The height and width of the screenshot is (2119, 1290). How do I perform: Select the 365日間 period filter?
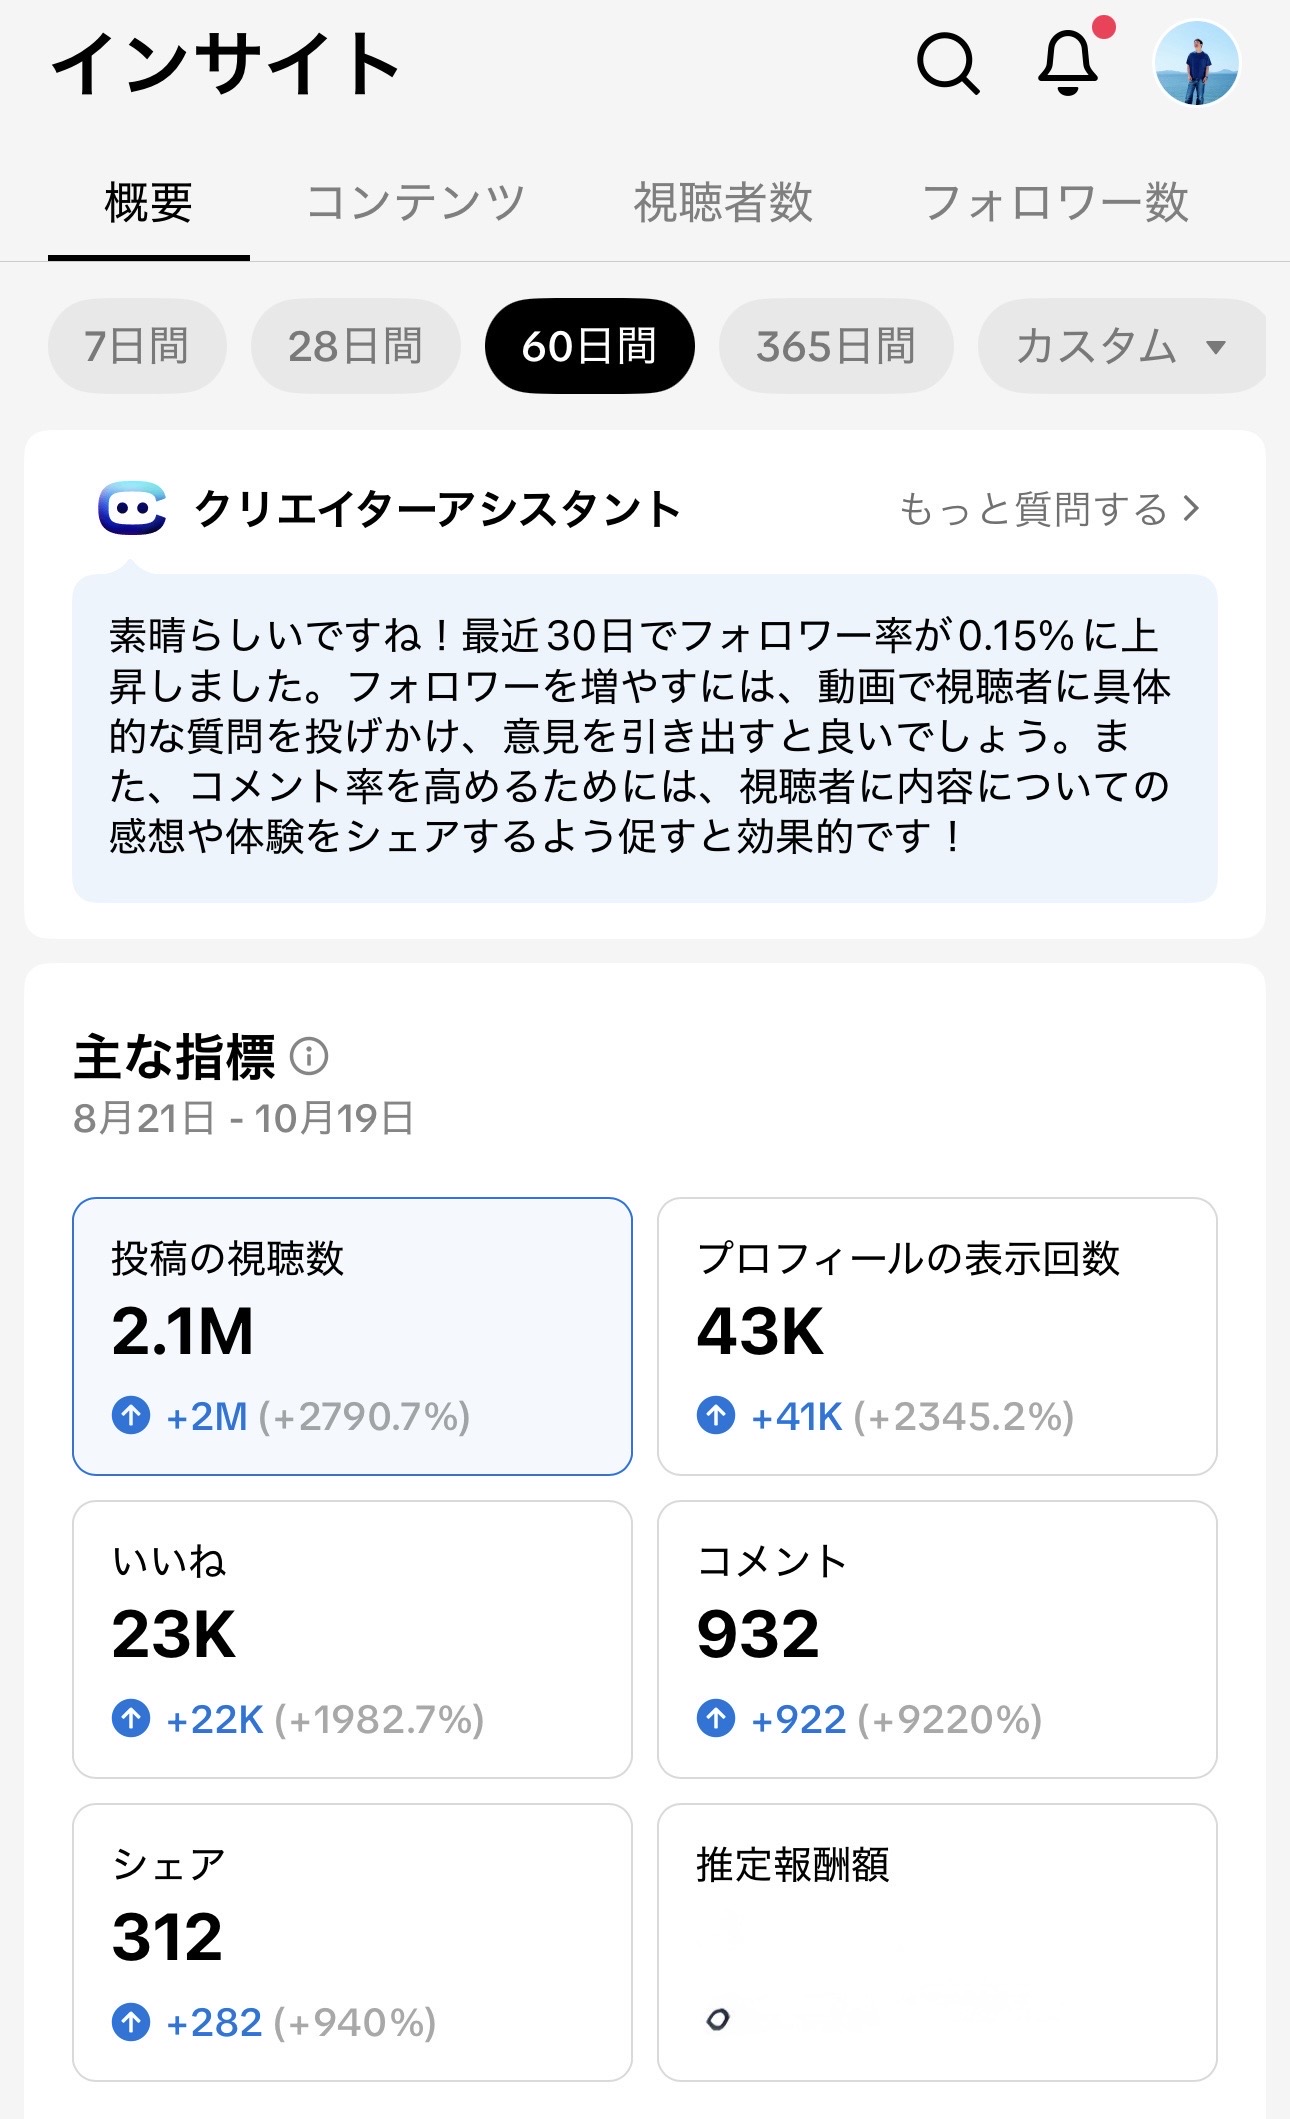pyautogui.click(x=835, y=346)
